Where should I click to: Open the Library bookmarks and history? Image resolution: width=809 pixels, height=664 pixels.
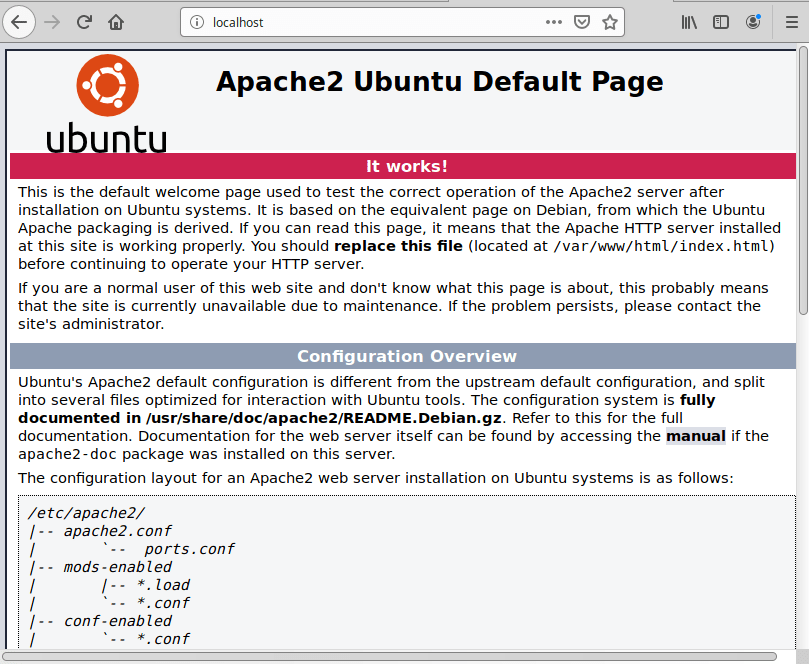(689, 22)
